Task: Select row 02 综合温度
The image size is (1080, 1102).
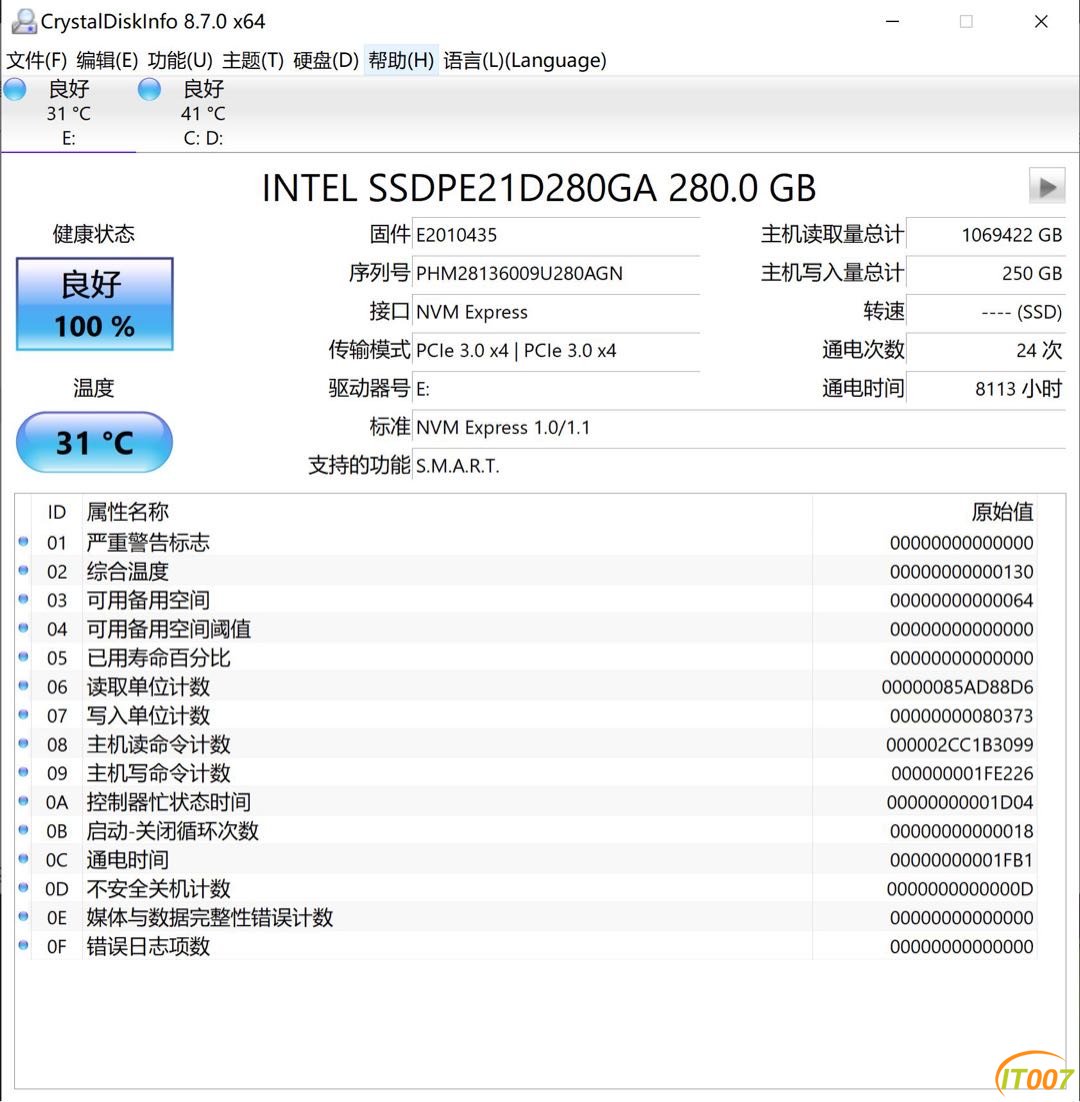Action: pyautogui.click(x=526, y=571)
